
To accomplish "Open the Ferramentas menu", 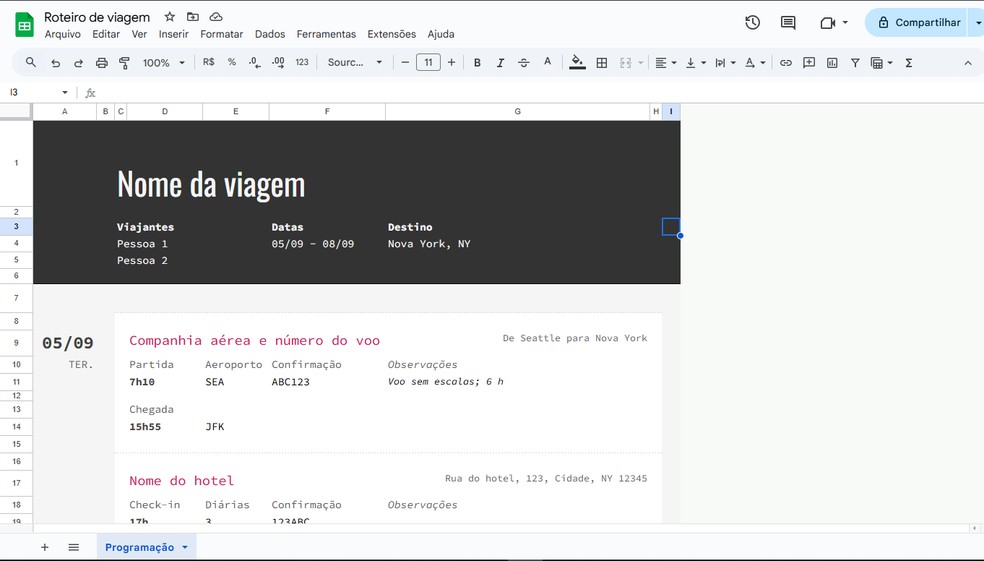I will coord(326,34).
